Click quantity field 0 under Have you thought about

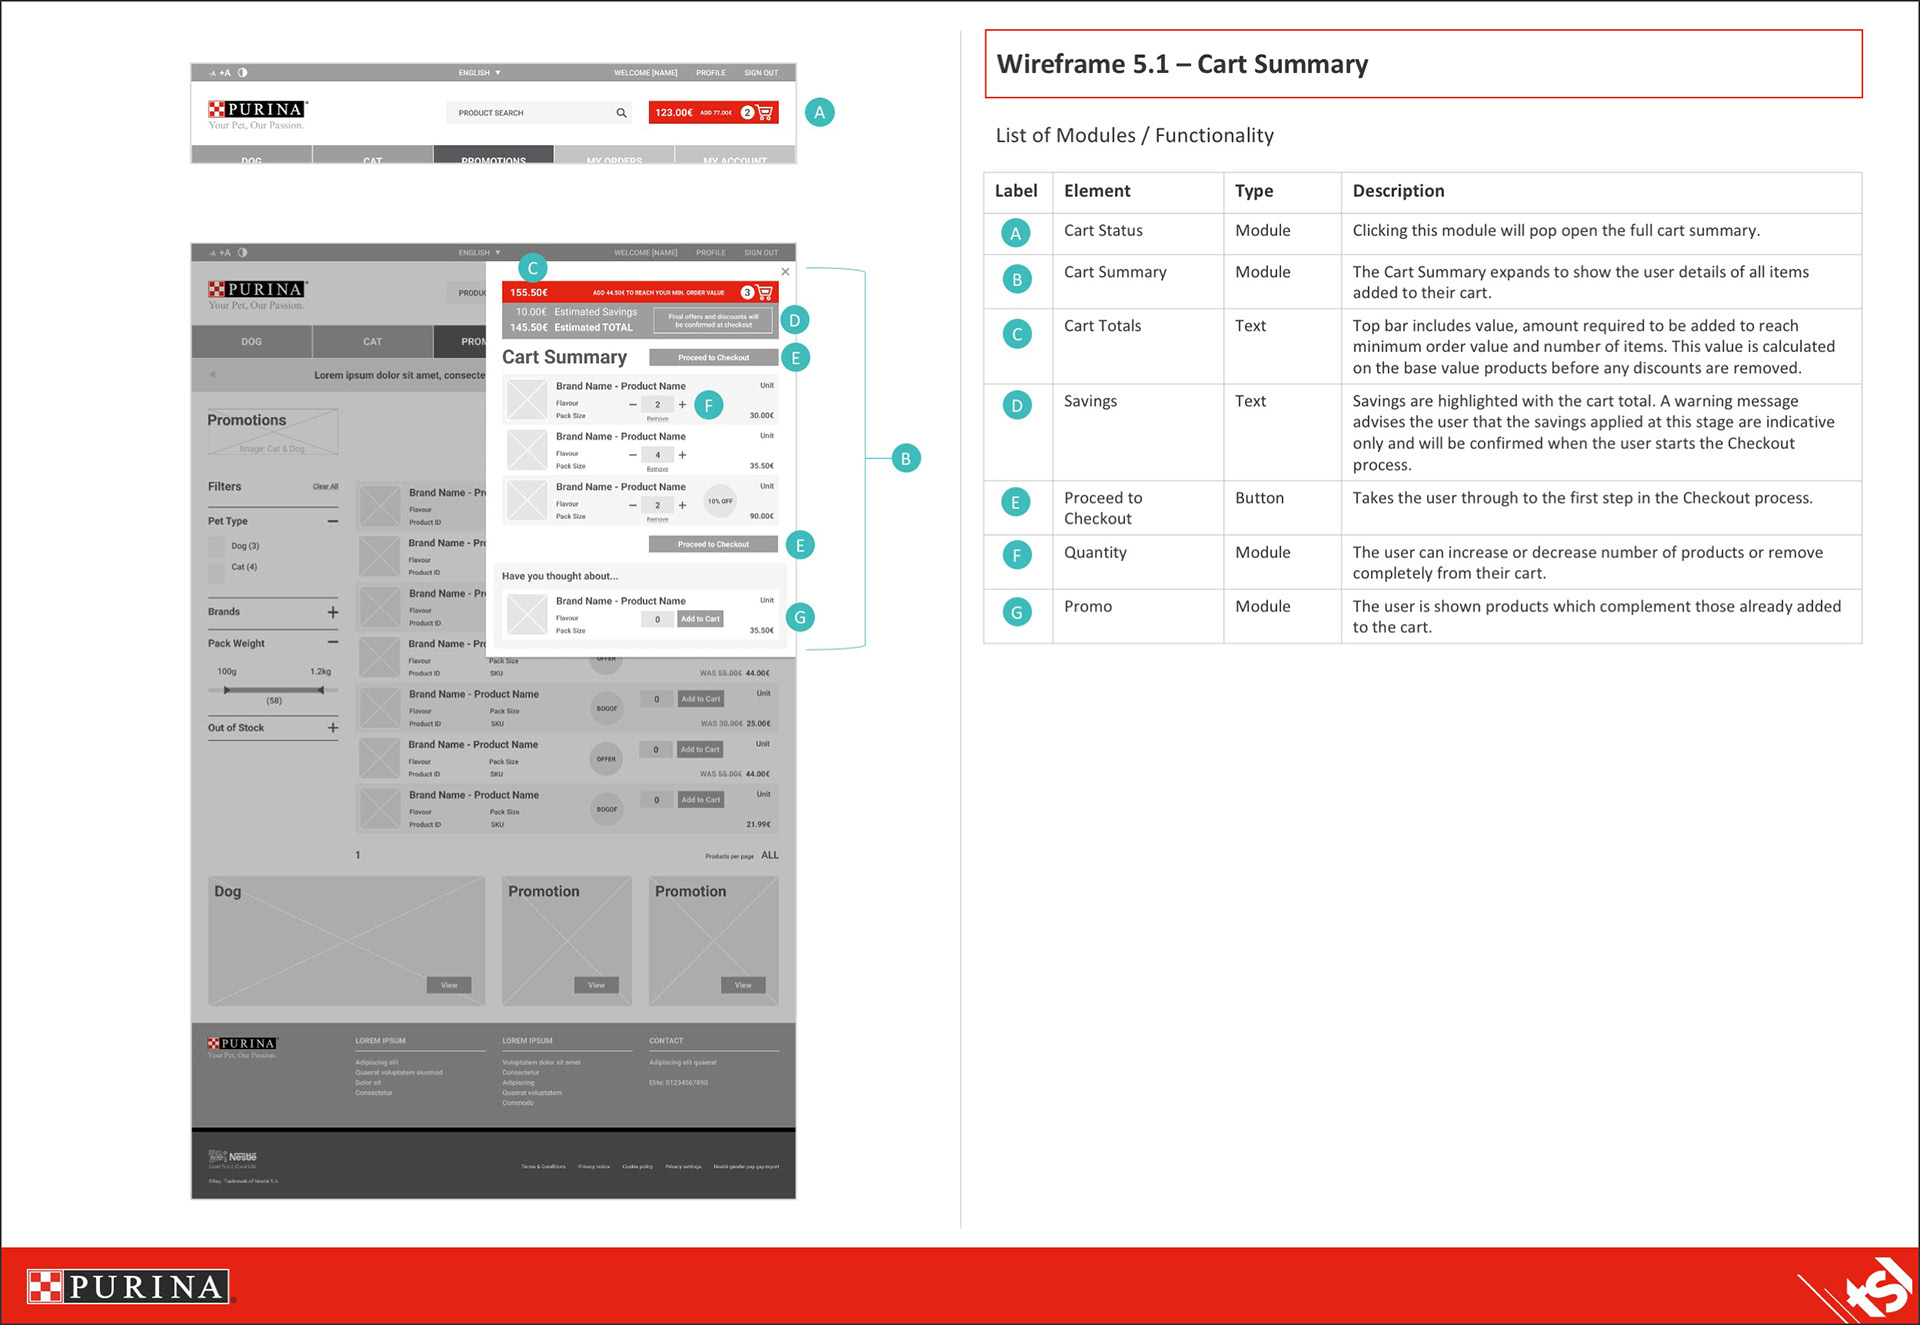click(657, 620)
